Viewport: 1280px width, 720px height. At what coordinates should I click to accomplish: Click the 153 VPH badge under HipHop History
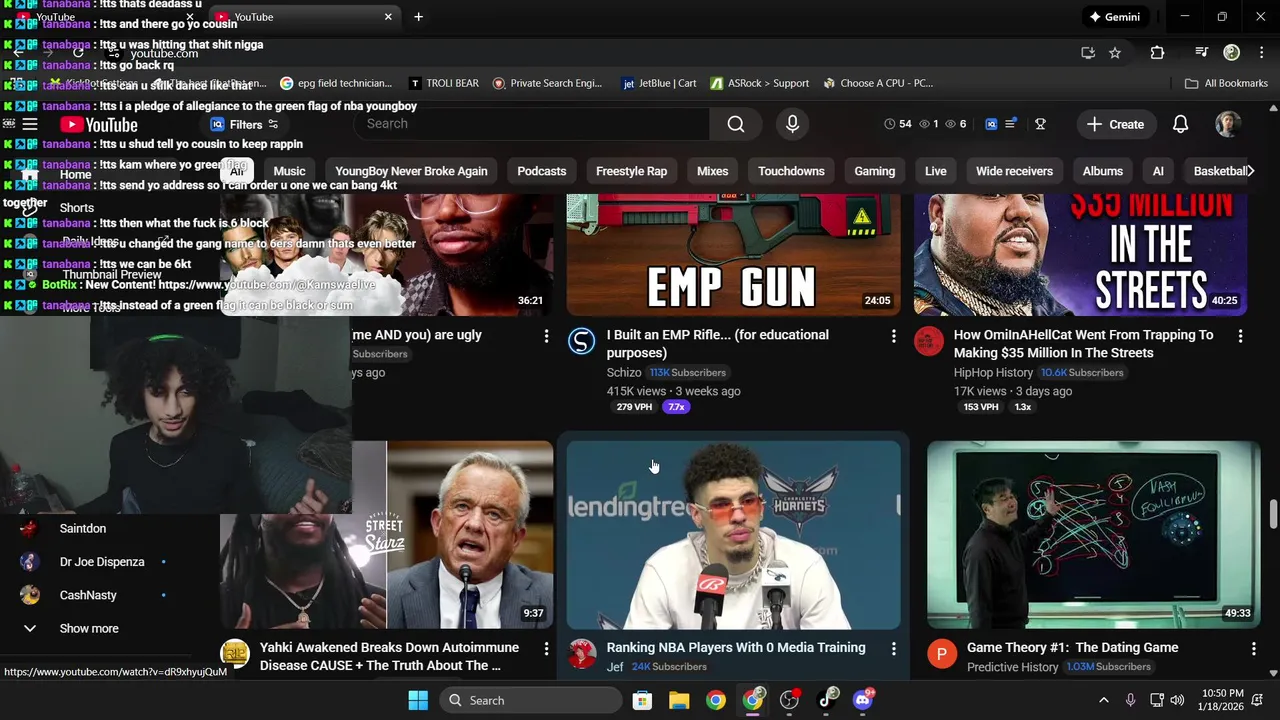tap(981, 407)
